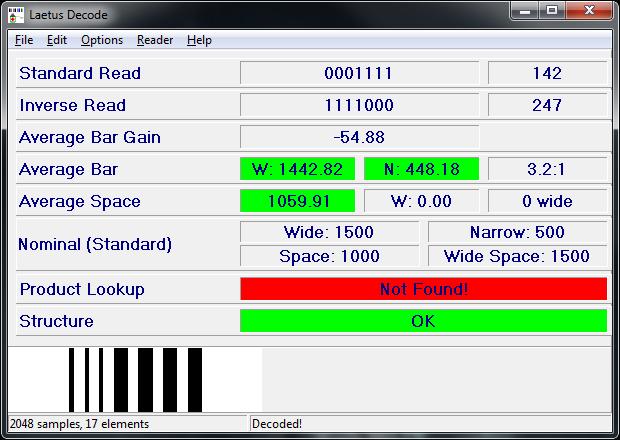Click the Average Bar Gain value -54.88
This screenshot has height=440, width=620.
click(359, 137)
